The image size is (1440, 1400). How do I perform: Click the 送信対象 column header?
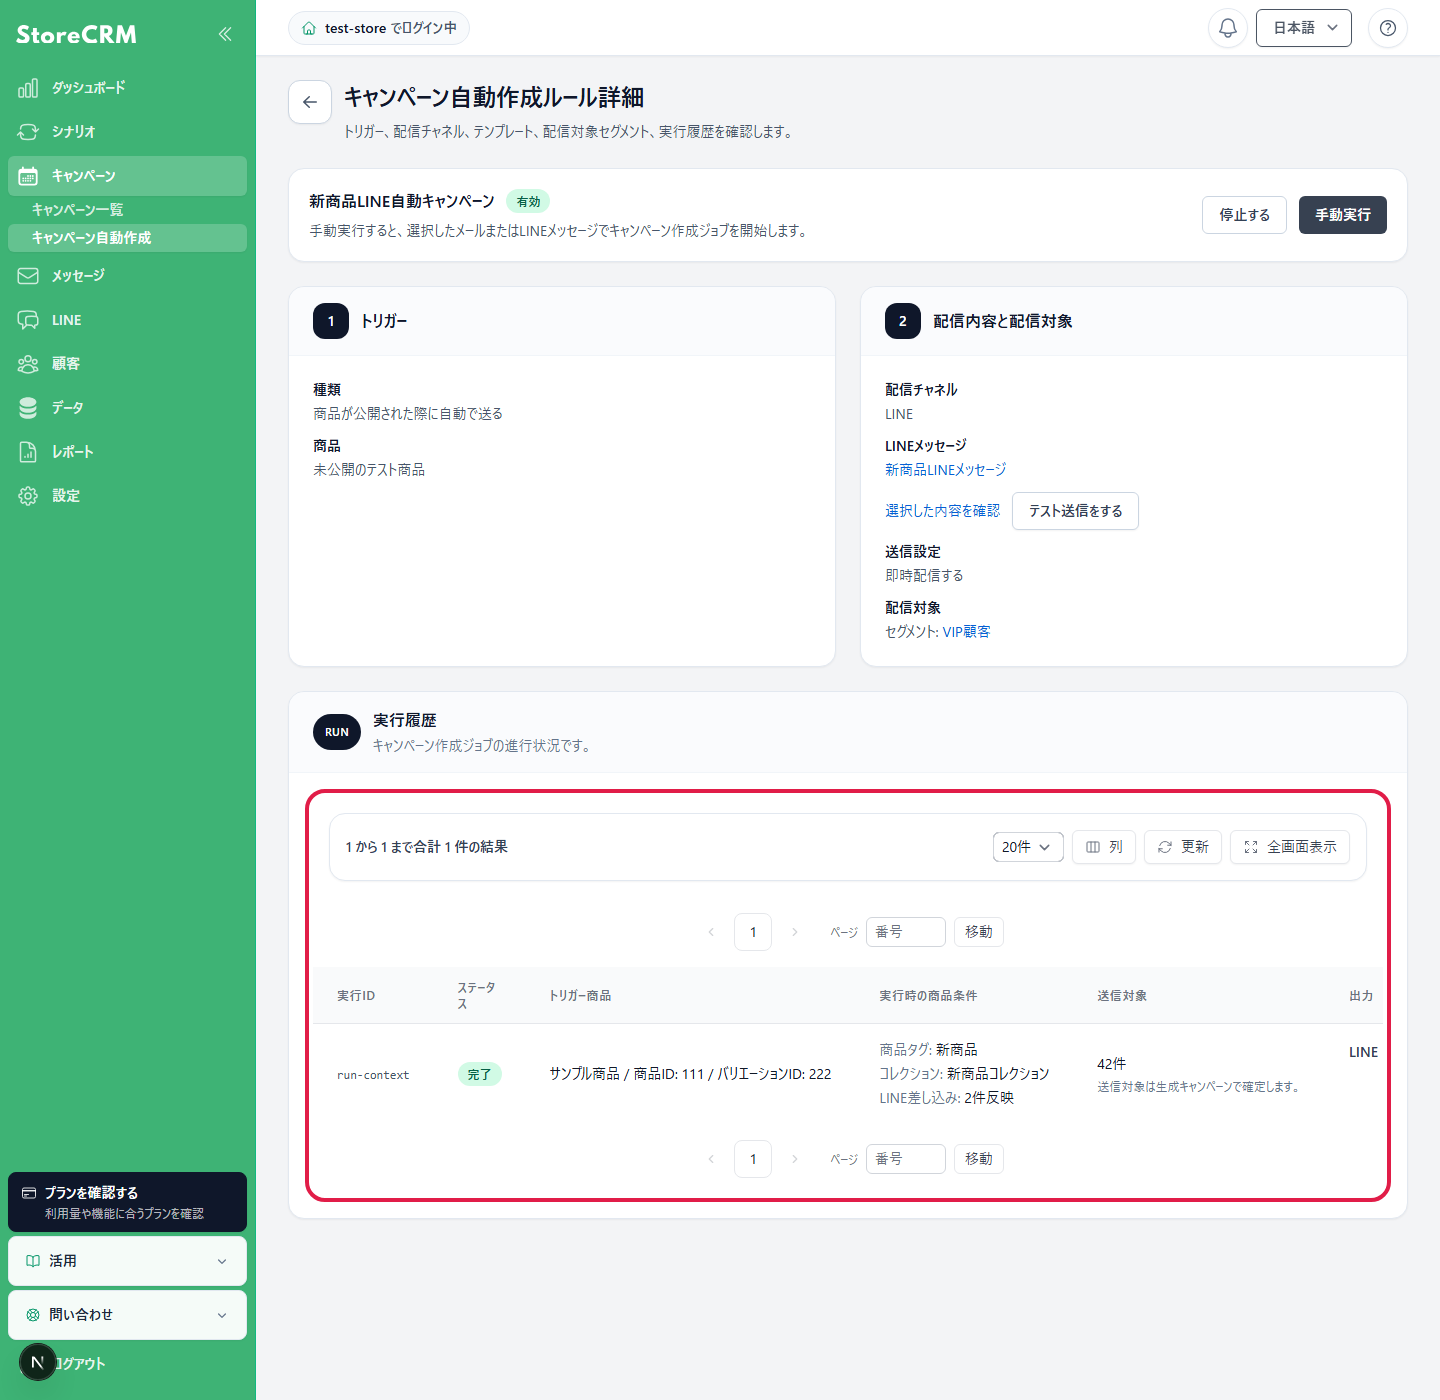click(1122, 996)
